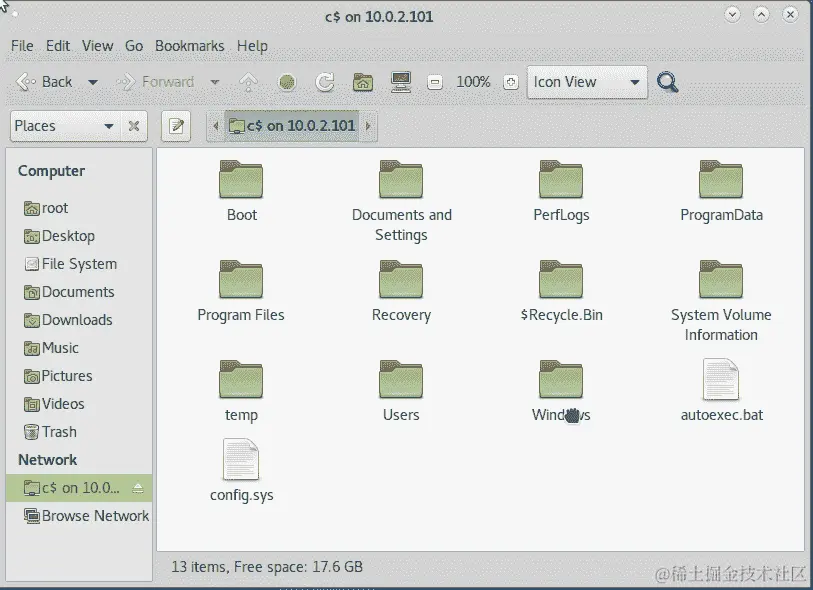Select root in the sidebar
Image resolution: width=813 pixels, height=590 pixels.
[79, 208]
